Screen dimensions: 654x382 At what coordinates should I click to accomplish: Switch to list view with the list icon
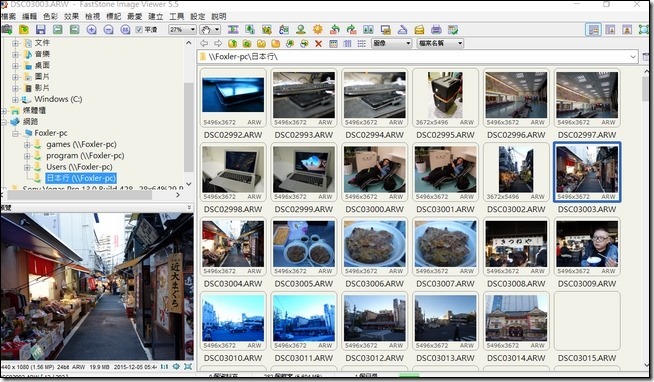click(362, 43)
